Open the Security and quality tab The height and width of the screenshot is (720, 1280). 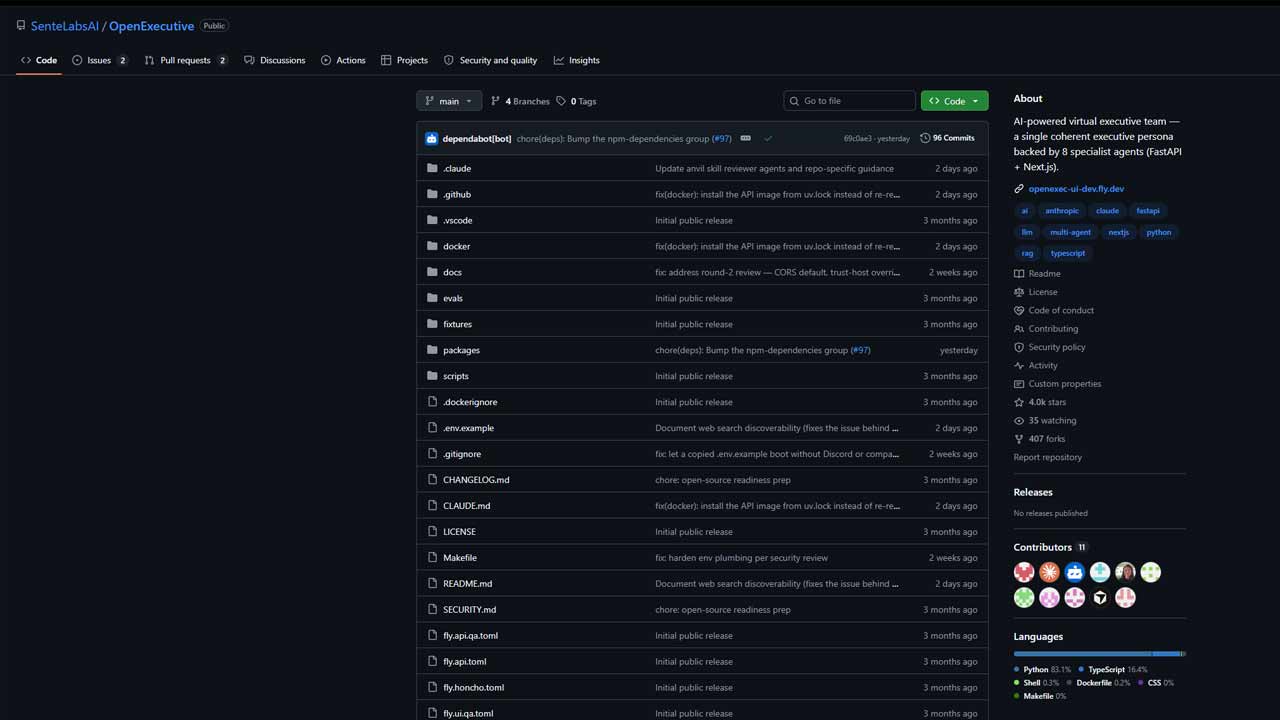(491, 60)
